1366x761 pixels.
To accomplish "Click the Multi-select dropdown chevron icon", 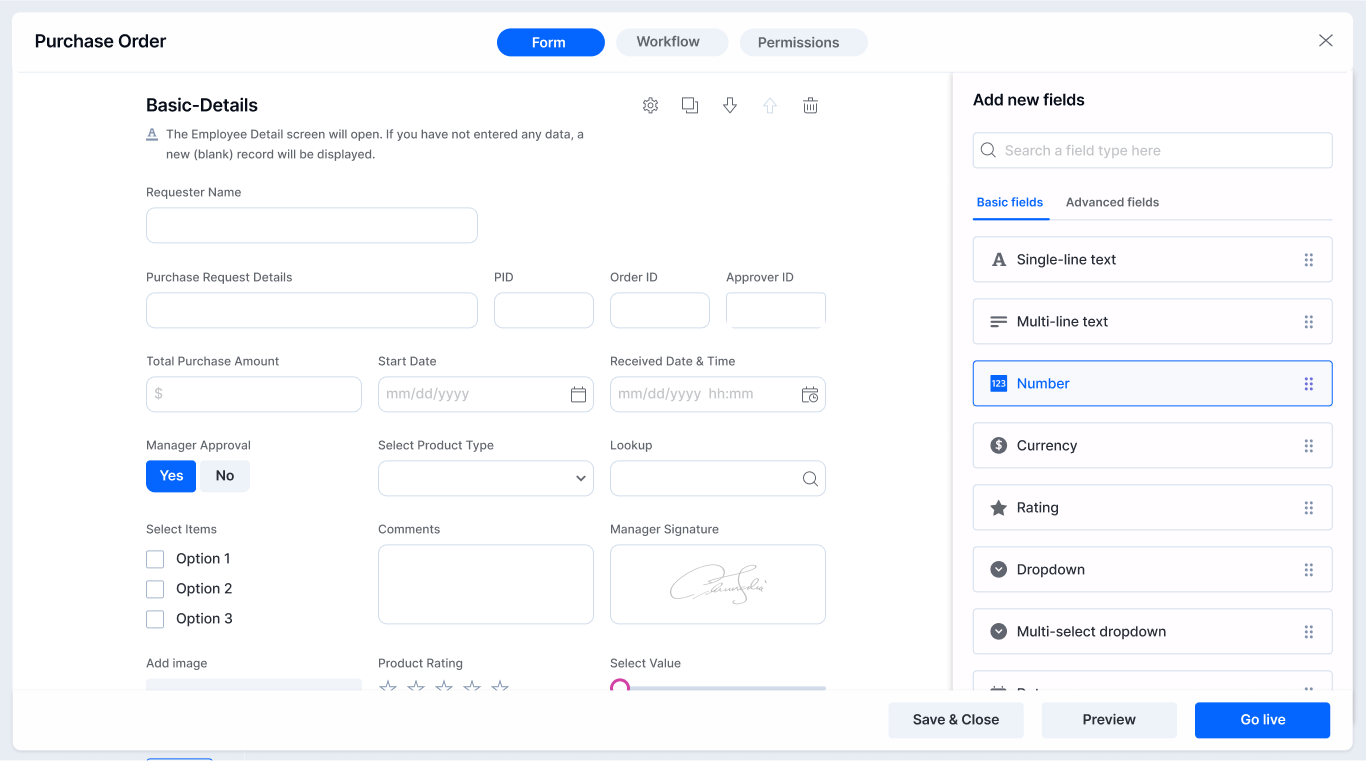I will tap(998, 632).
